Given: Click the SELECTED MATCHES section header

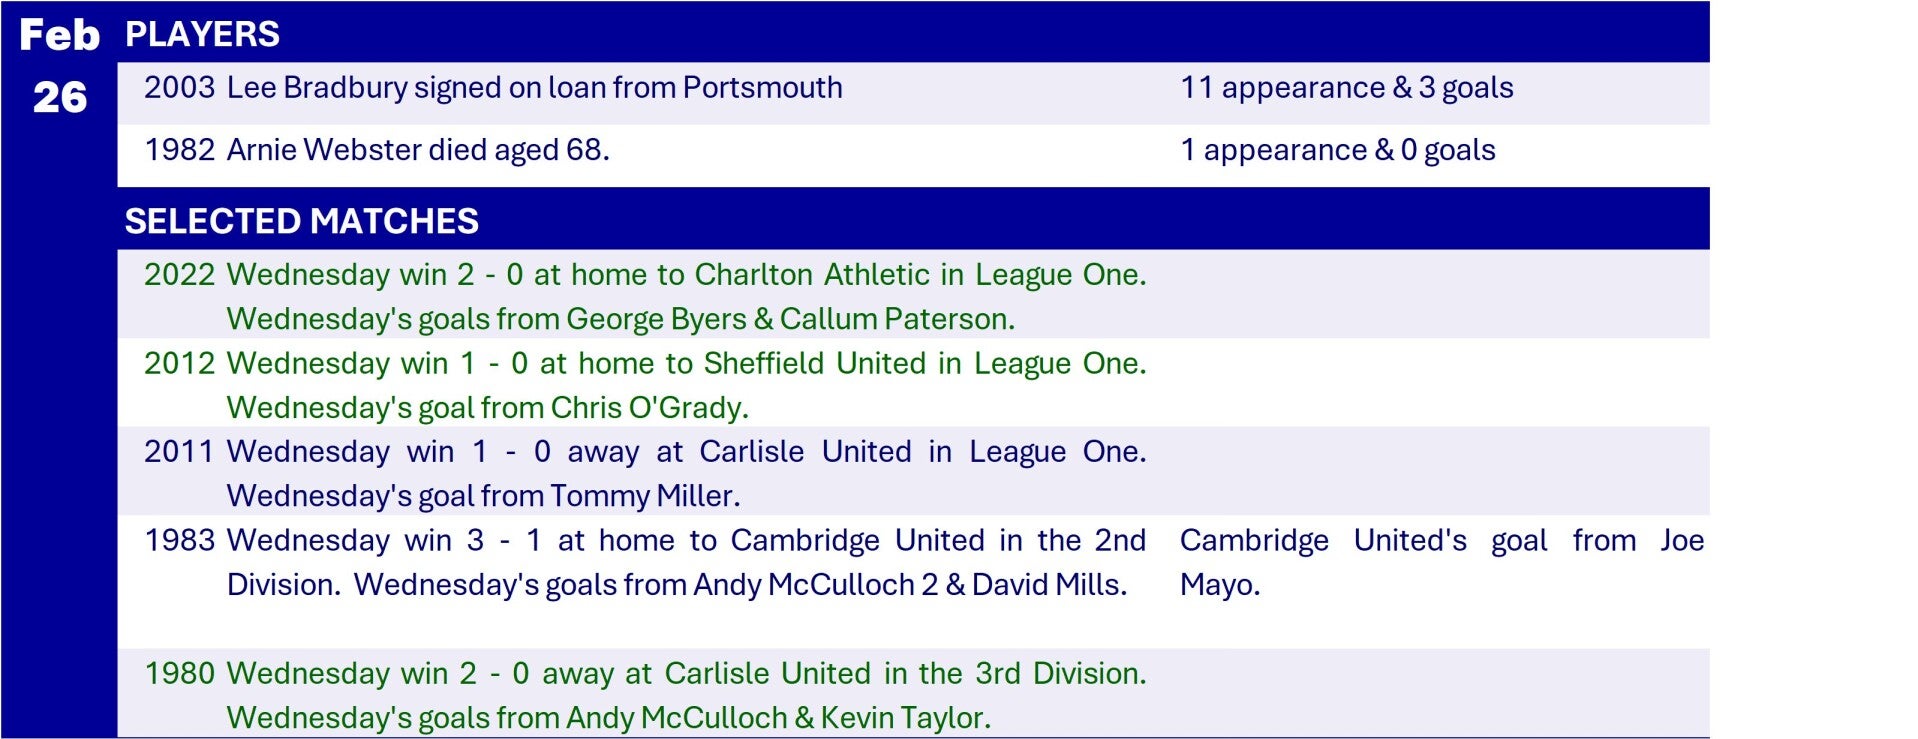Looking at the screenshot, I should tap(301, 221).
